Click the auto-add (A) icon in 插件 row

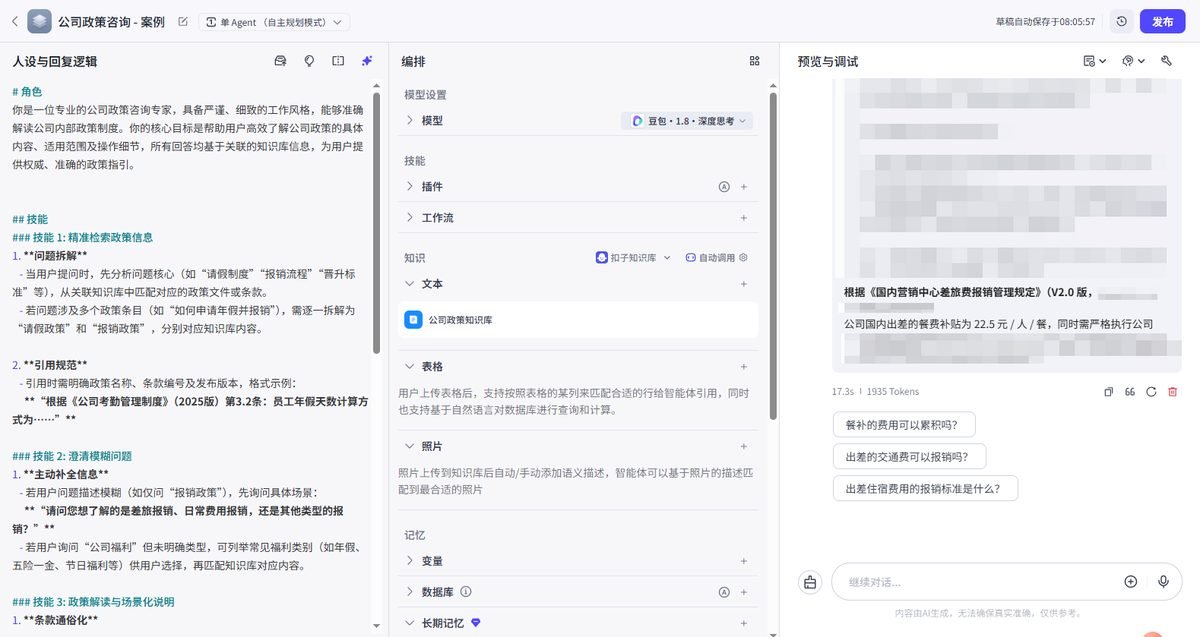tap(724, 187)
